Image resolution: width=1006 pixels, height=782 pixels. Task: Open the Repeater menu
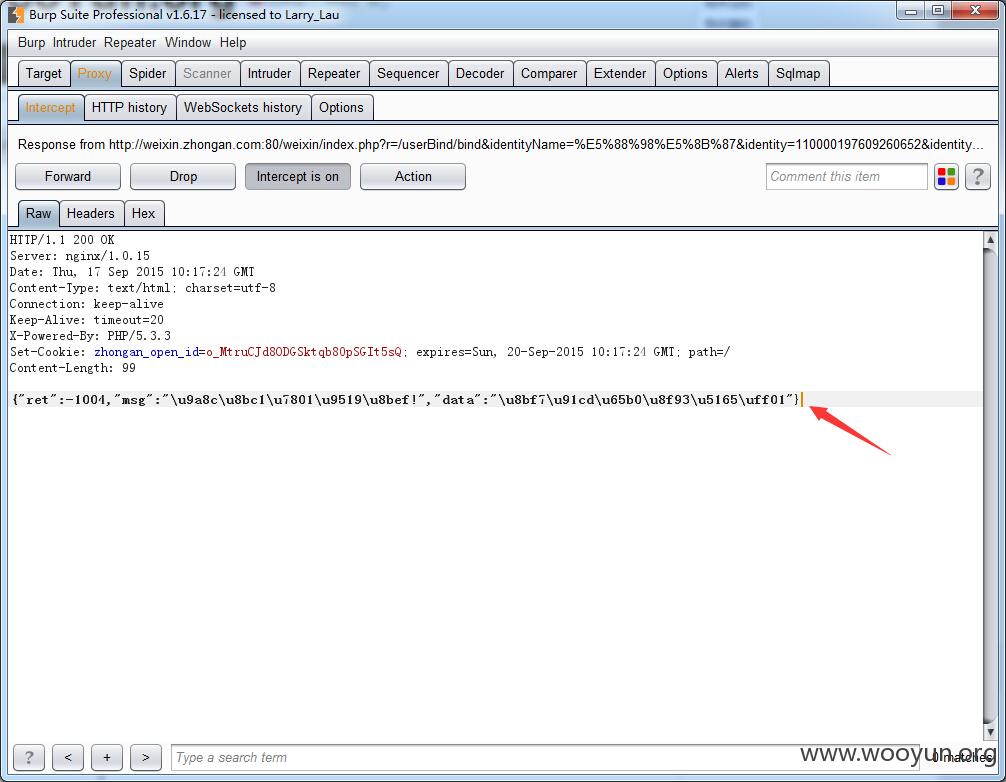point(130,42)
